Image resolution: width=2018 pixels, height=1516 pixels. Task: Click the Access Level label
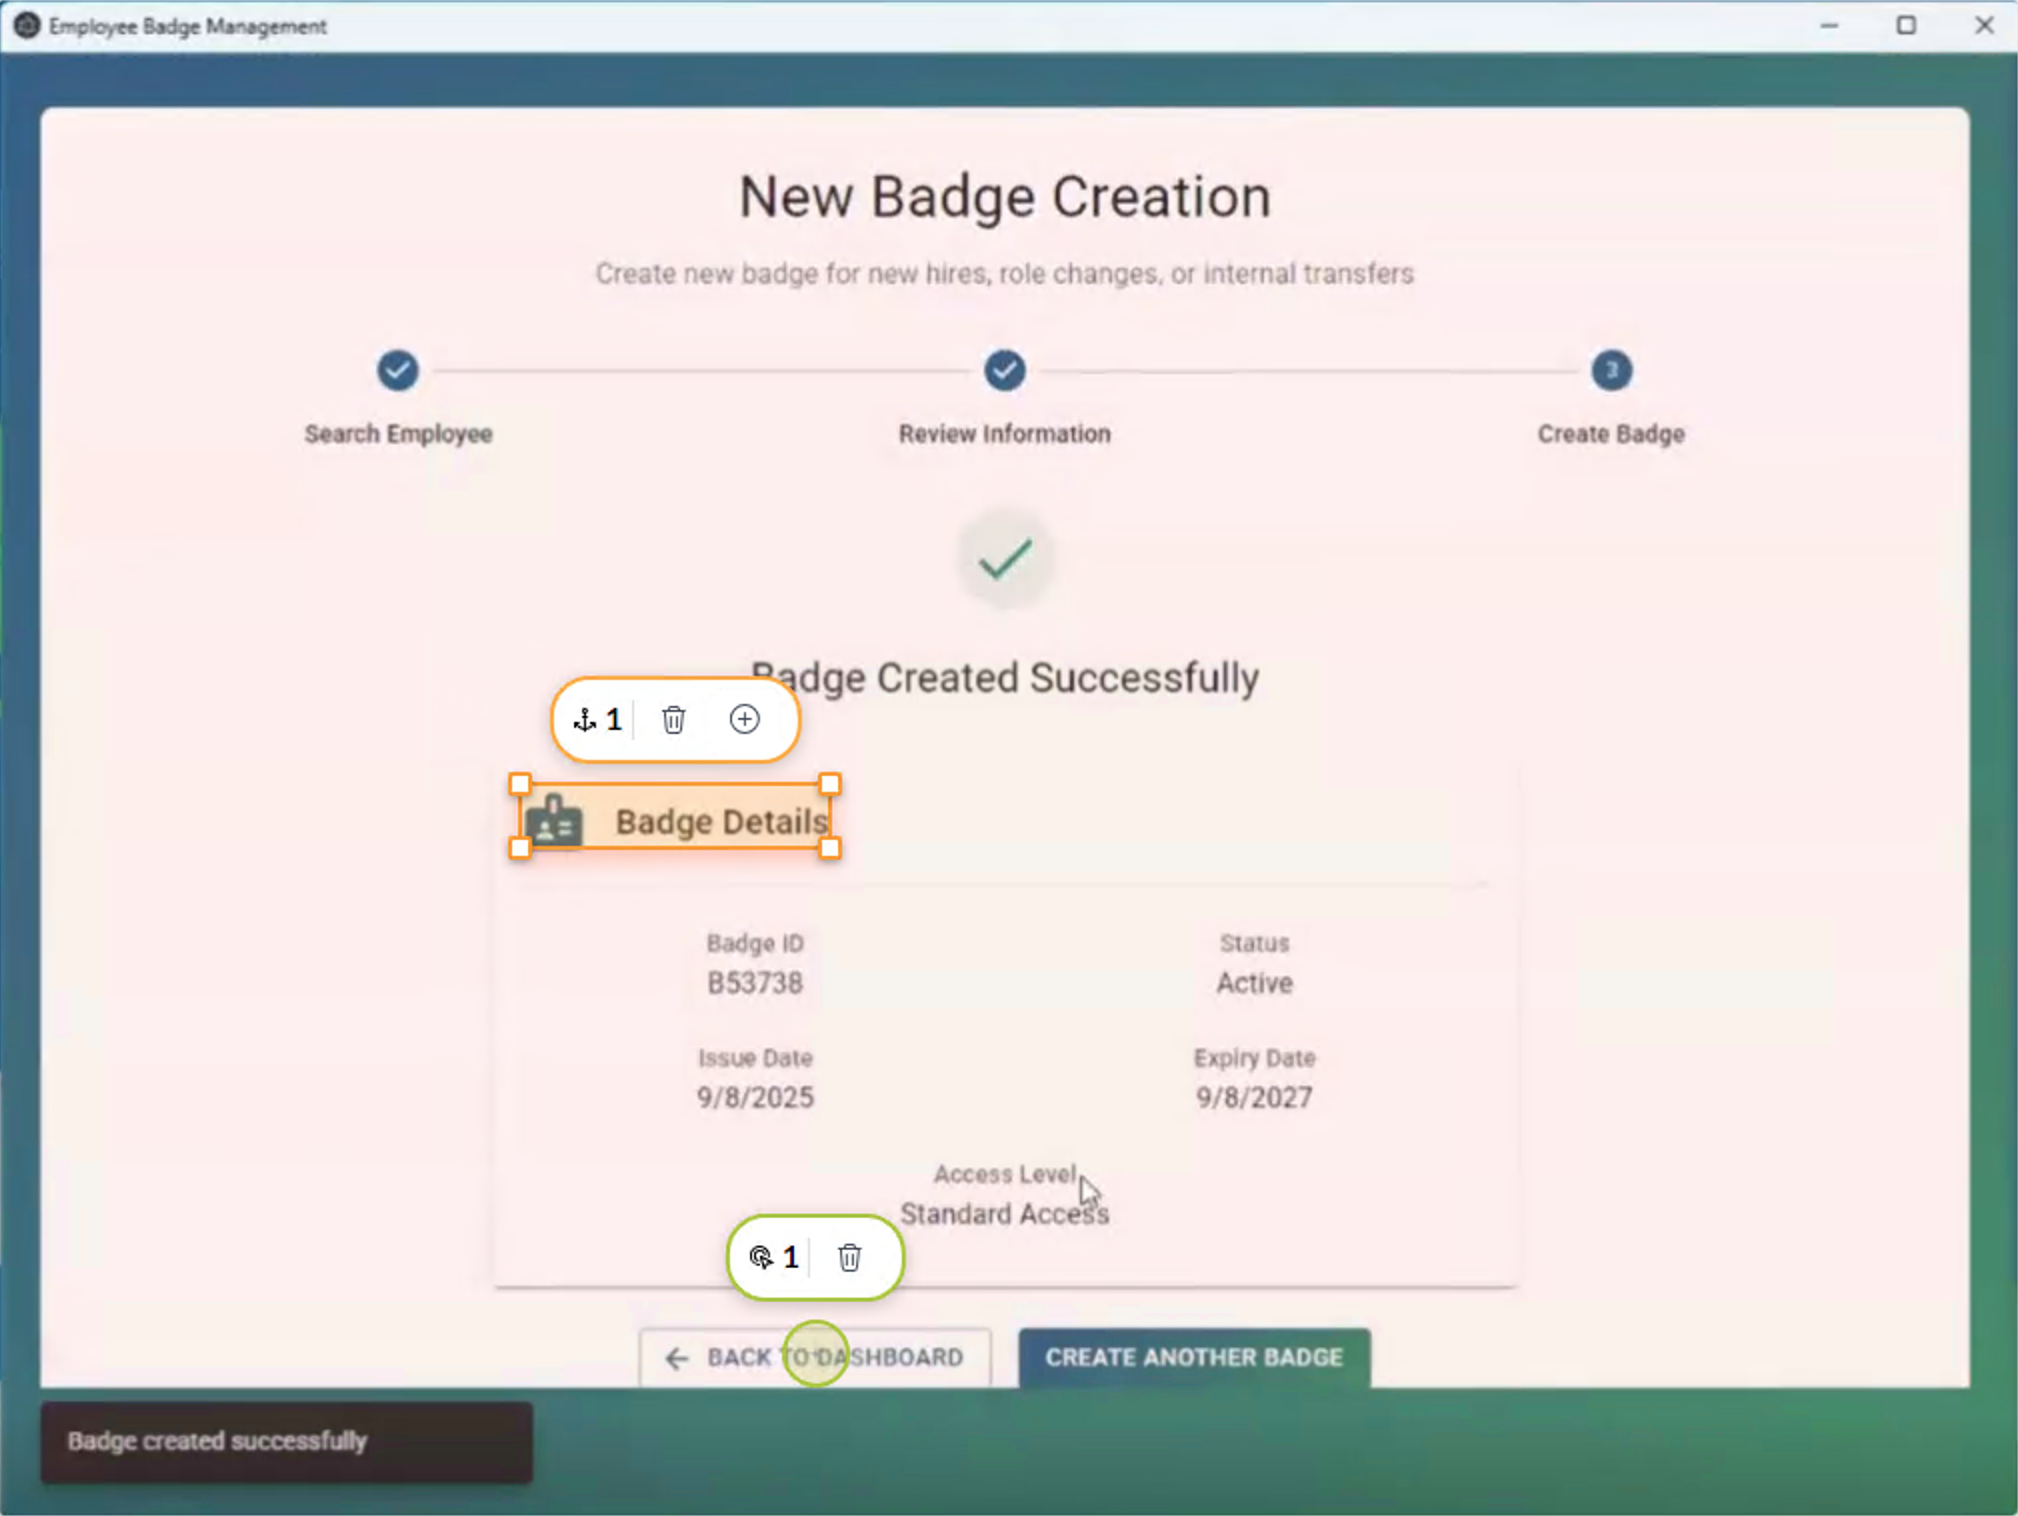(1005, 1174)
